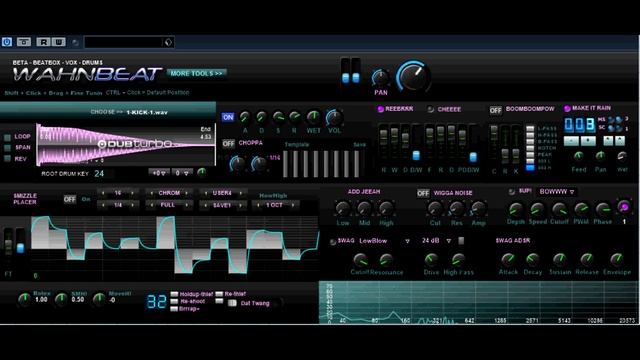This screenshot has height=360, width=640.
Task: Turn the Wigga Noise Cut knob
Action: click(x=435, y=209)
